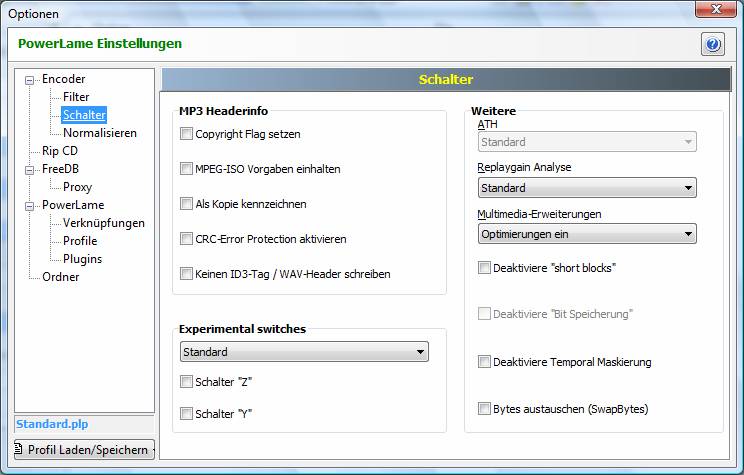744x475 pixels.
Task: Open the Replaygain Analyse dropdown
Action: click(587, 187)
